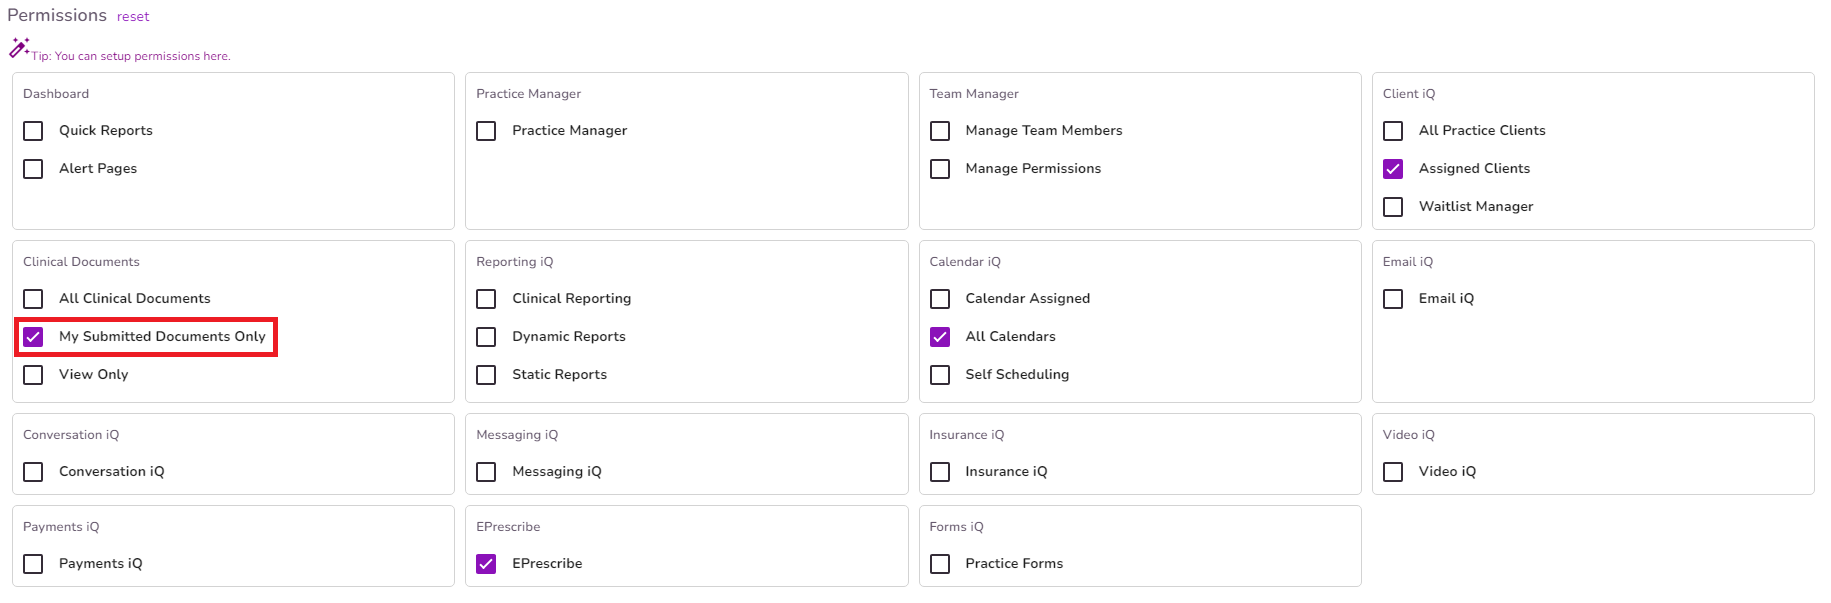Check Manage Team Members
This screenshot has width=1831, height=603.
pyautogui.click(x=939, y=130)
